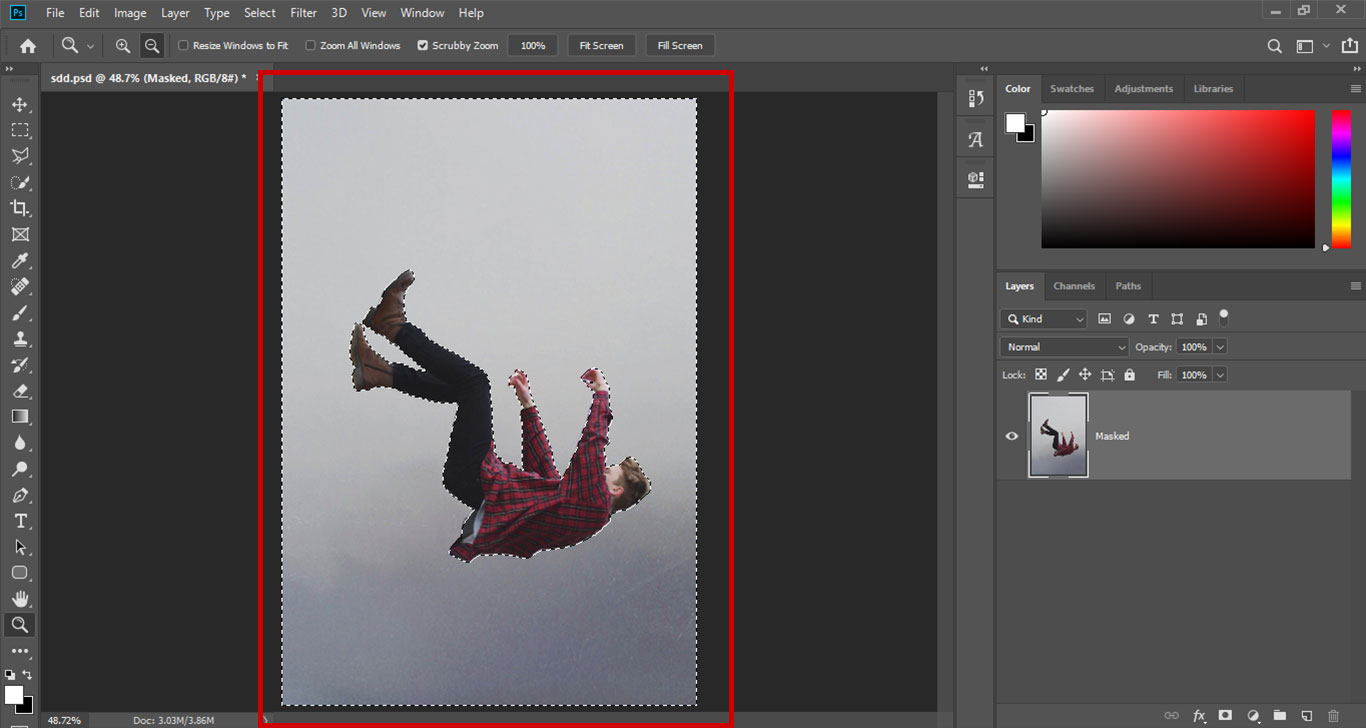Select the Clone Stamp tool
This screenshot has width=1366, height=728.
(20, 338)
